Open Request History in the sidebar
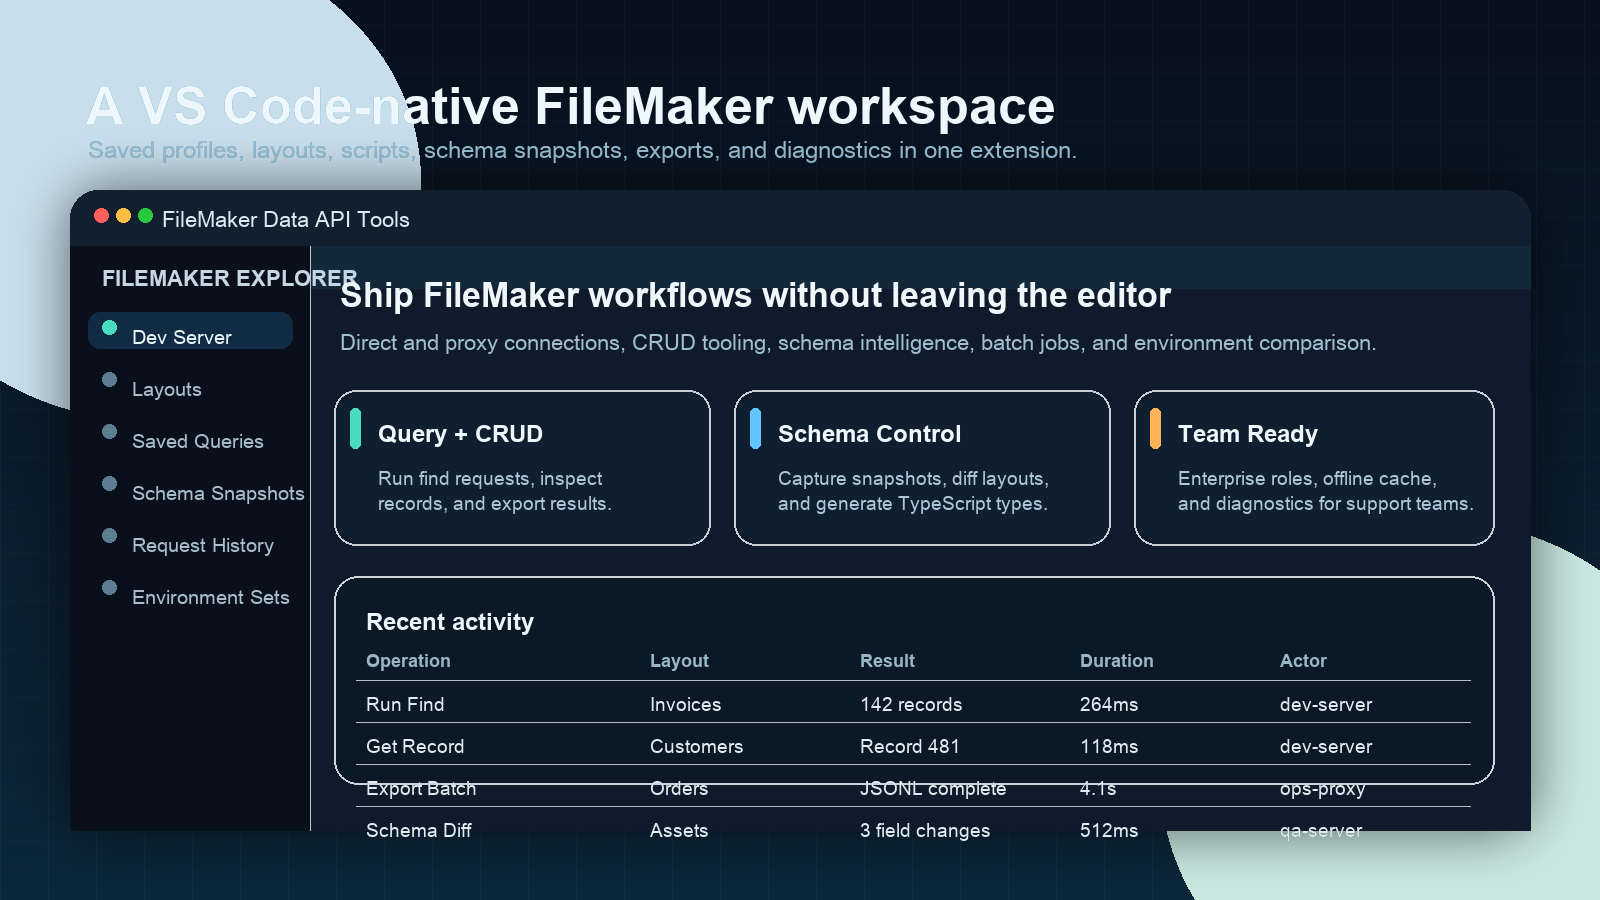 [x=202, y=545]
